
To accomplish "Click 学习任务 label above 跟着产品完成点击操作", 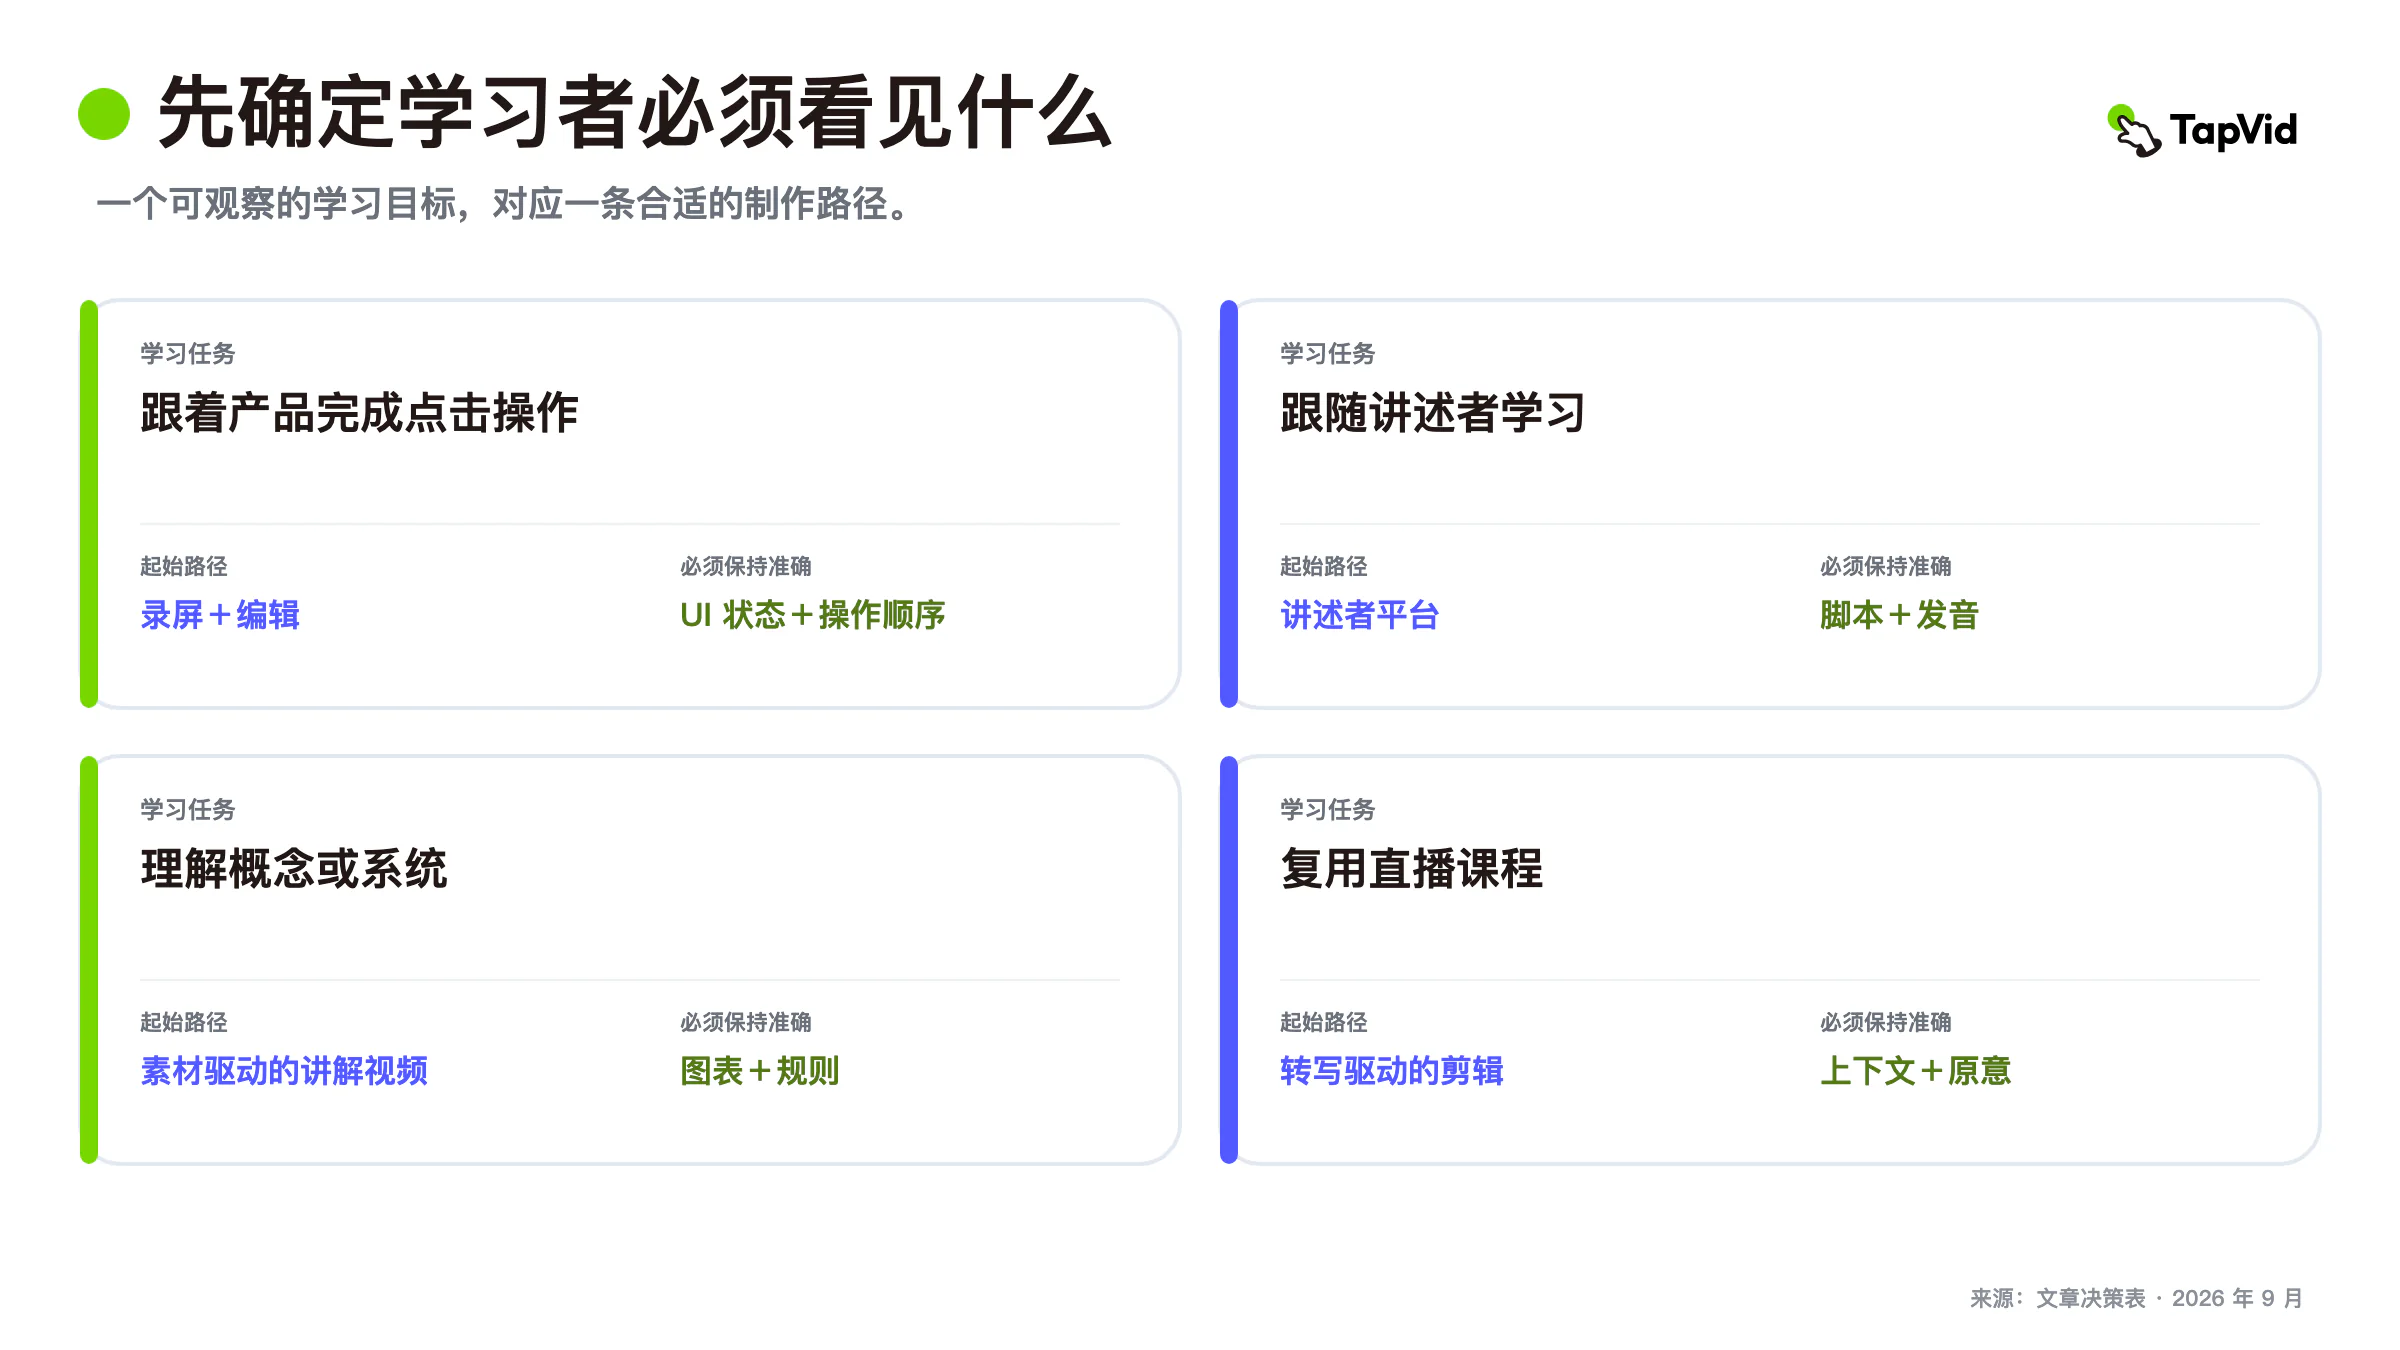I will click(x=188, y=353).
